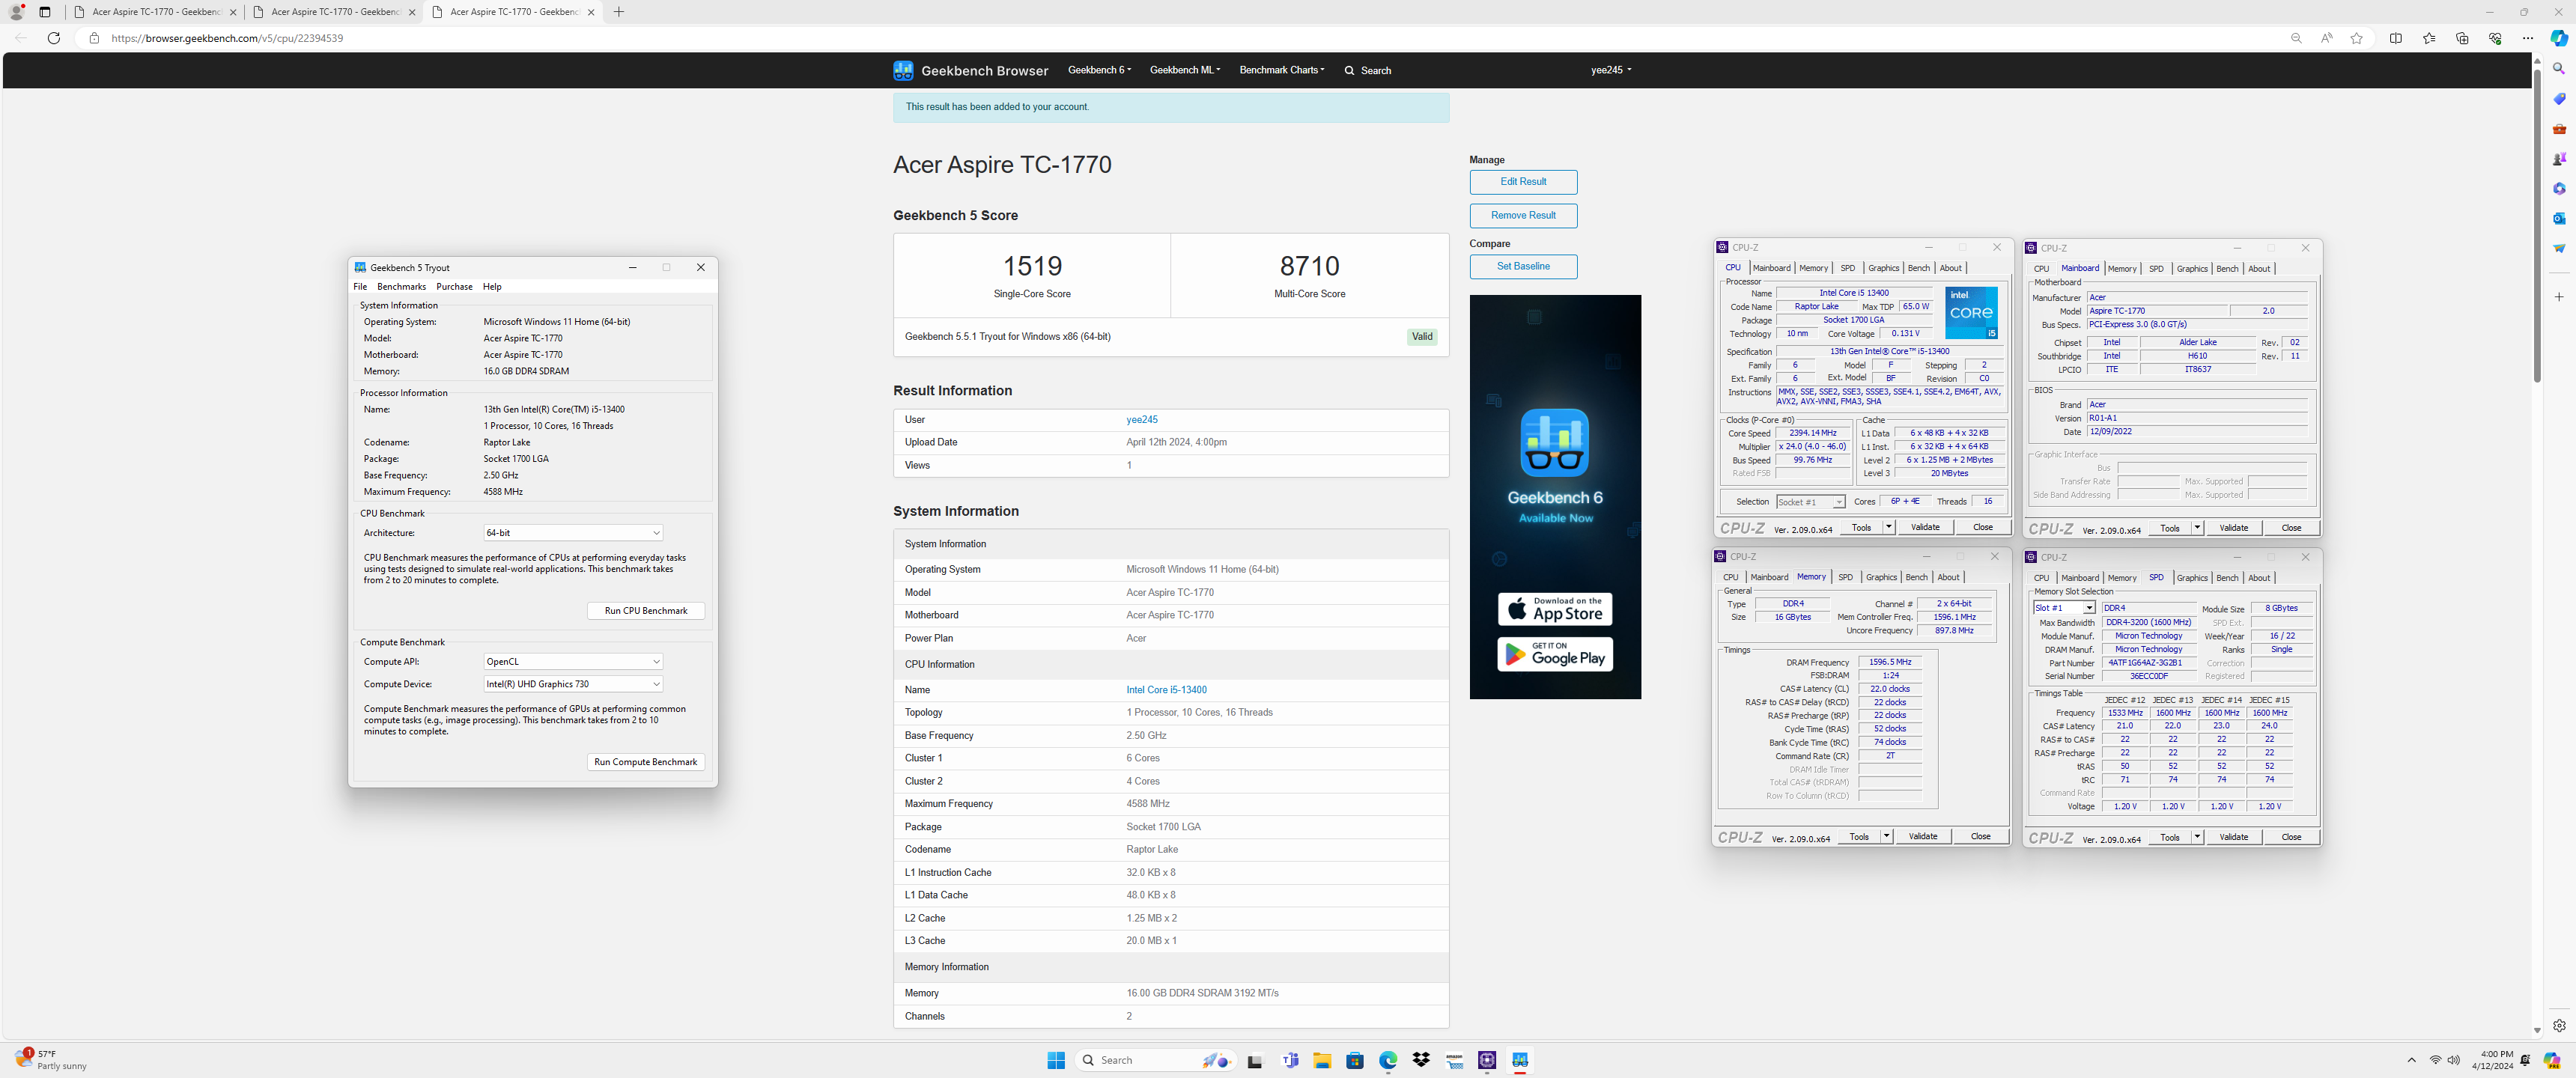Viewport: 2576px width, 1078px height.
Task: Open Edge sidebar Shopping tag icon
Action: [x=2559, y=99]
